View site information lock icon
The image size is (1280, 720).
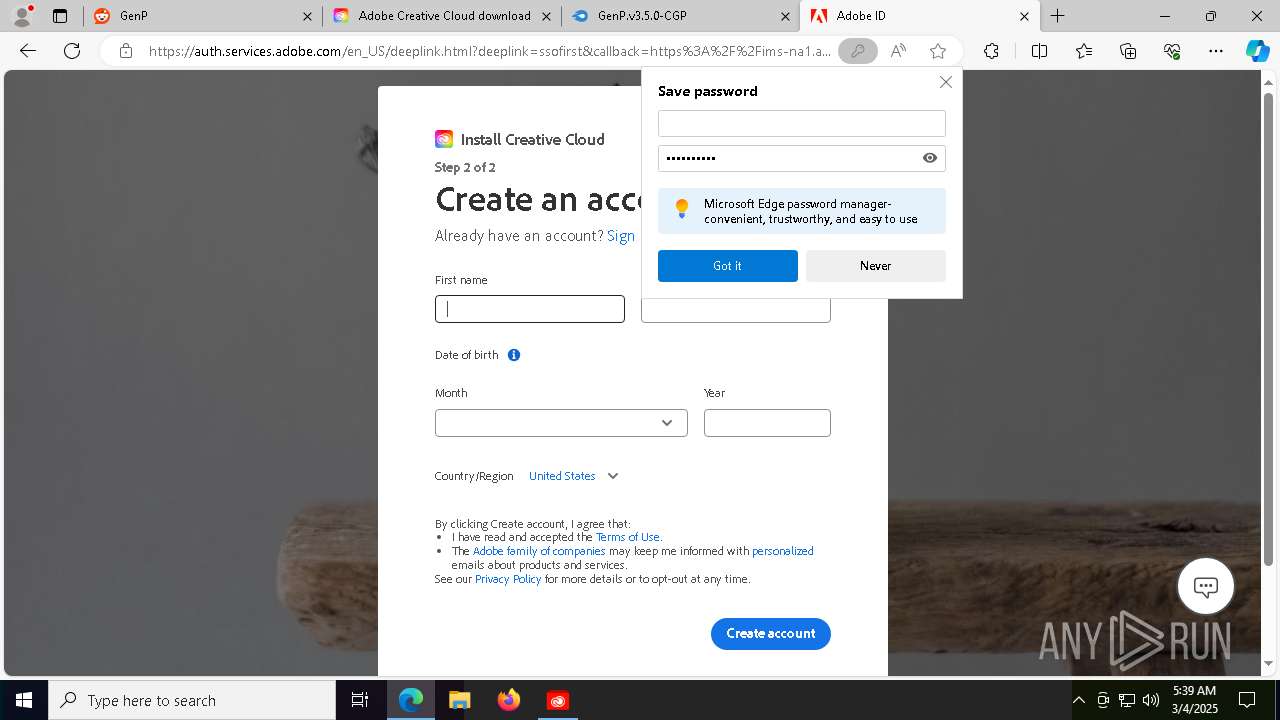(126, 51)
